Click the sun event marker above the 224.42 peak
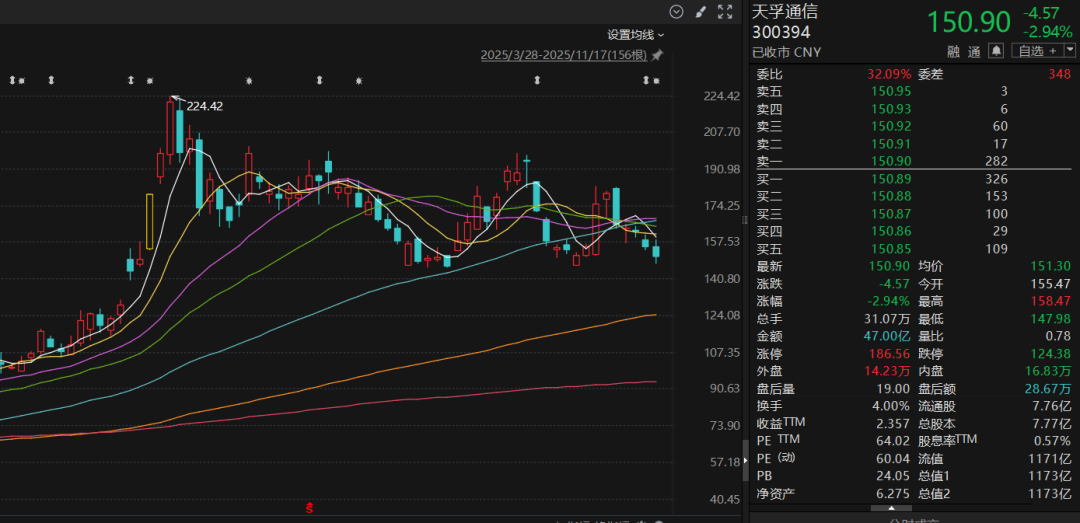 (149, 81)
